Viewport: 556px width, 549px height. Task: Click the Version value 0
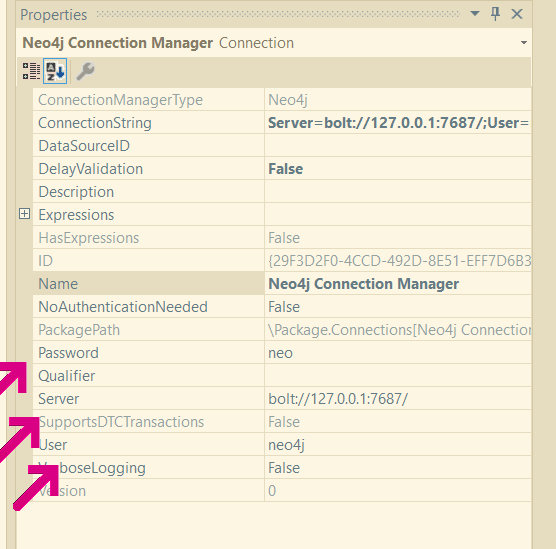(x=272, y=491)
